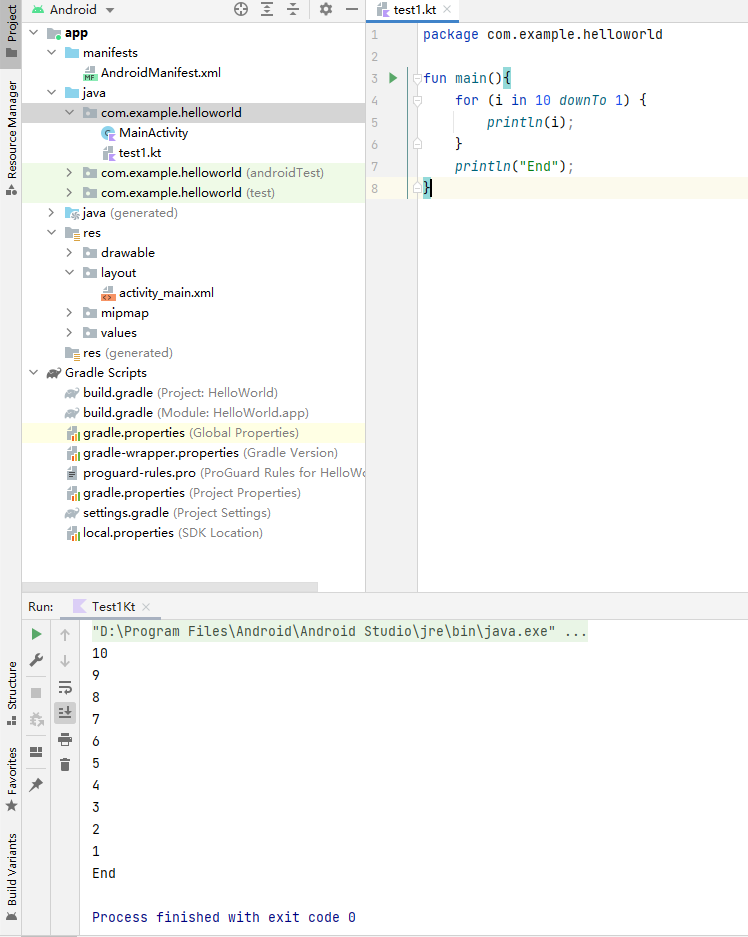Select res (generated) folder
Viewport: 748px width, 937px height.
pos(119,353)
